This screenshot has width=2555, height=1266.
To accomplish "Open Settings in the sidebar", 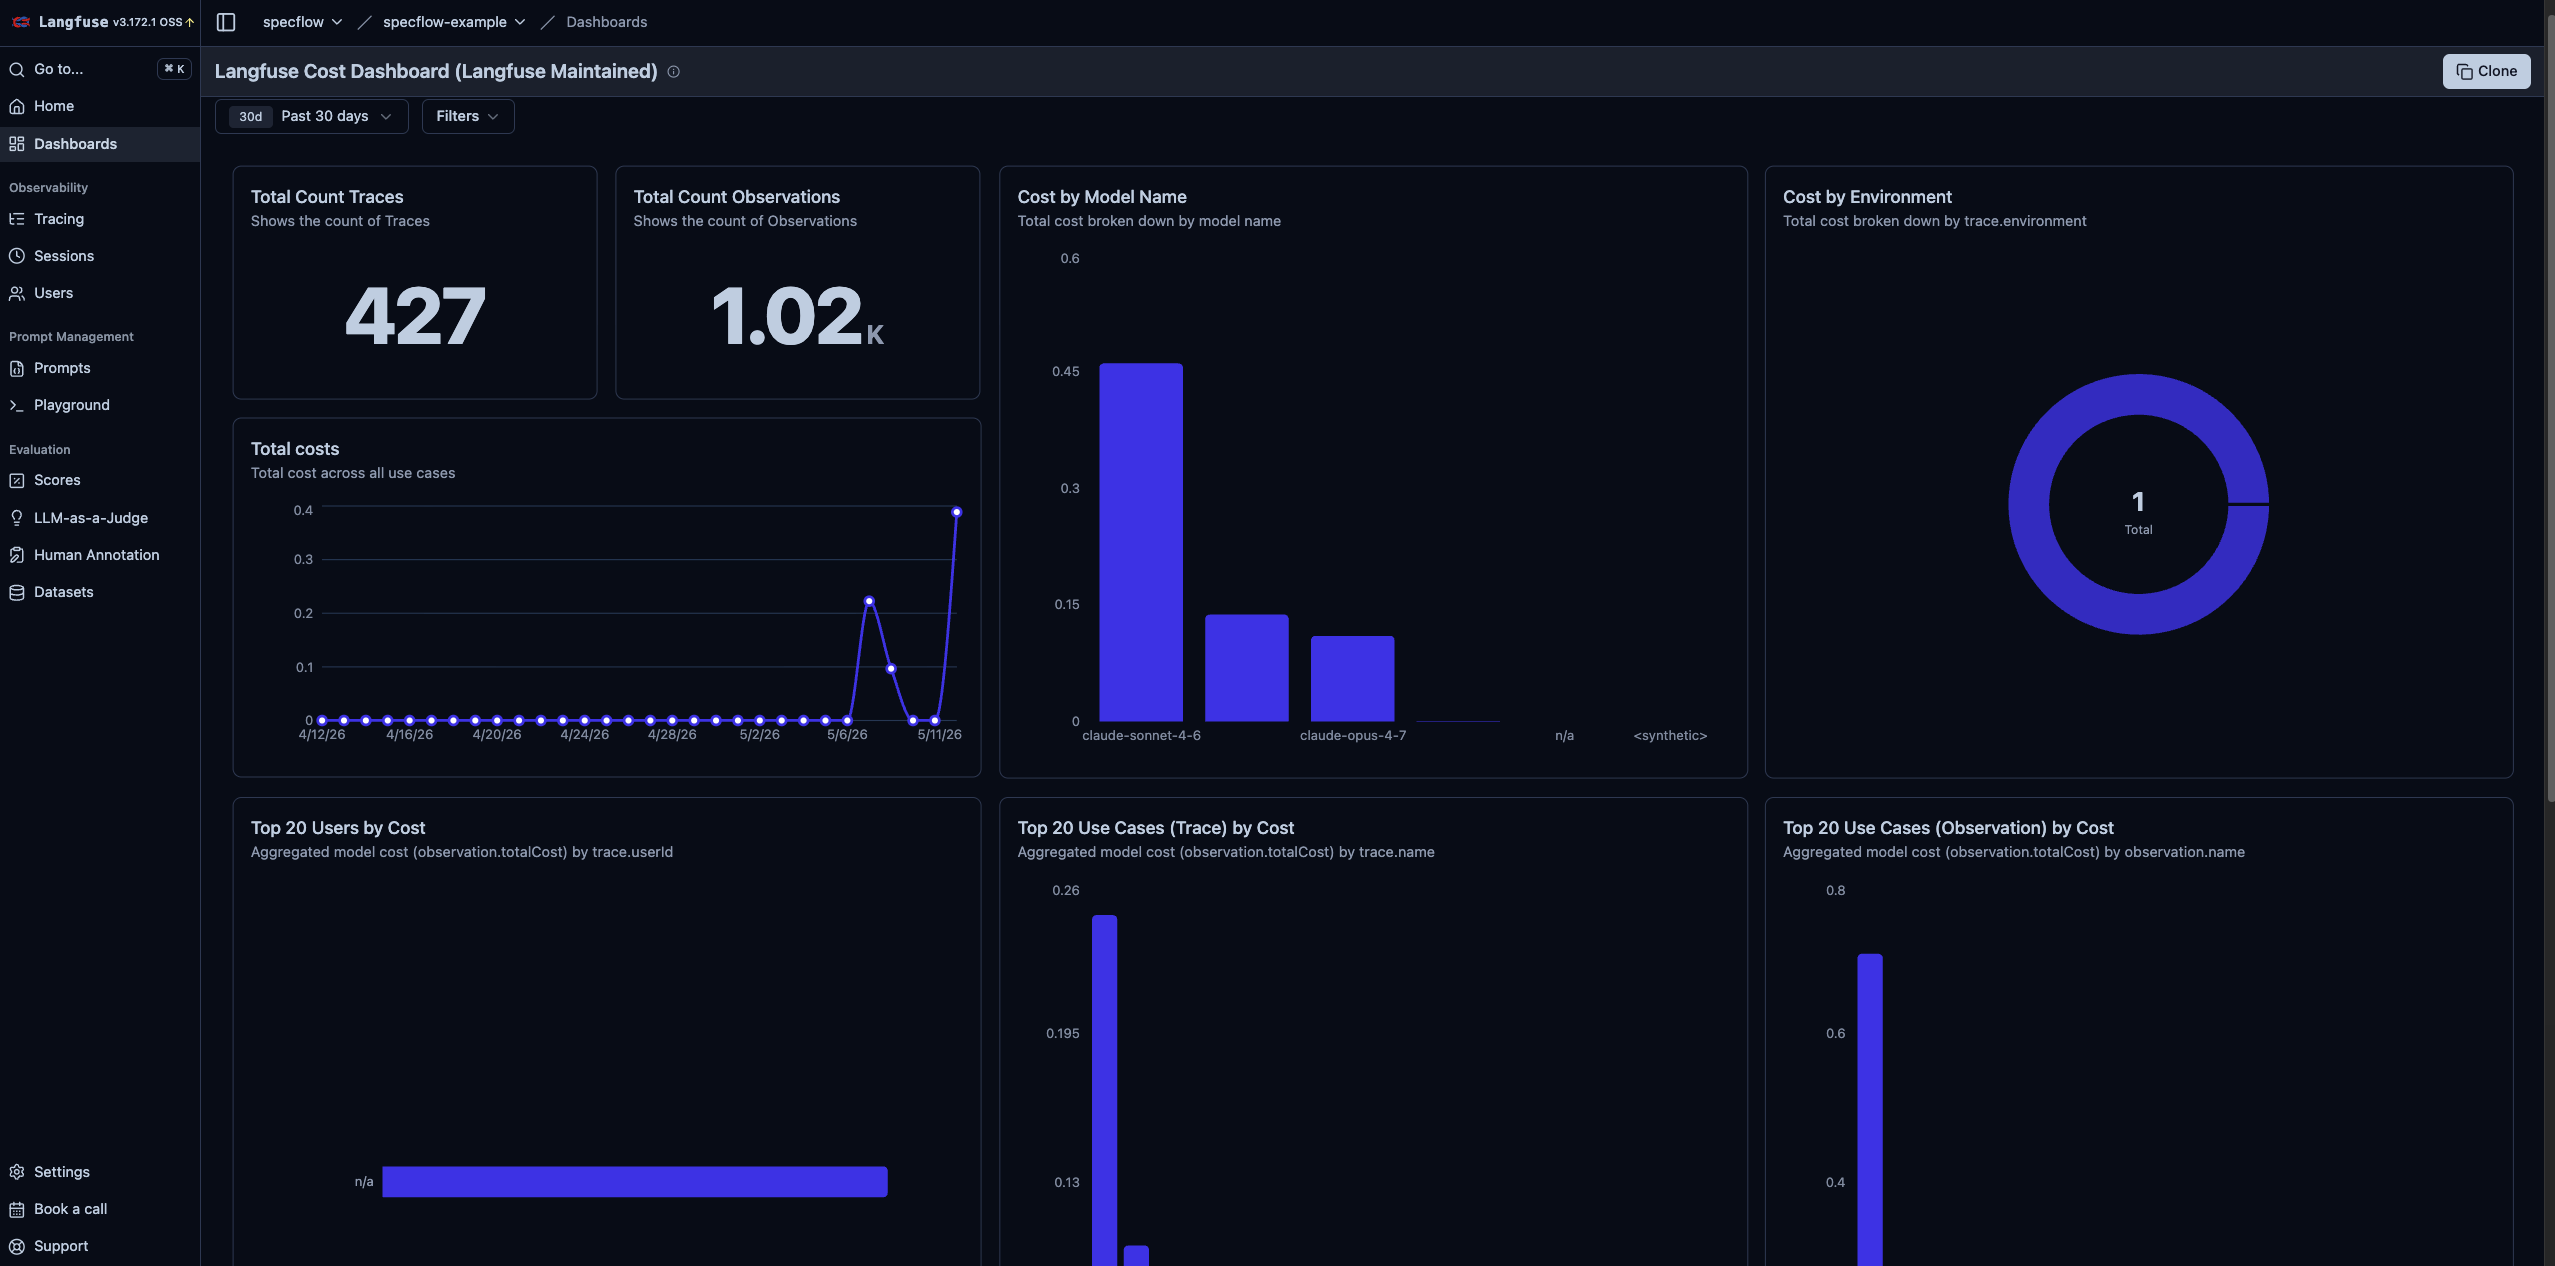I will point(100,1172).
